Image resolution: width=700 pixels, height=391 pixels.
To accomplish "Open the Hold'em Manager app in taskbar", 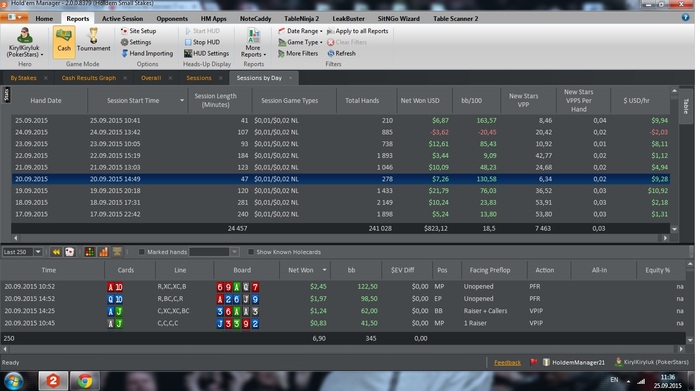I will pos(53,381).
